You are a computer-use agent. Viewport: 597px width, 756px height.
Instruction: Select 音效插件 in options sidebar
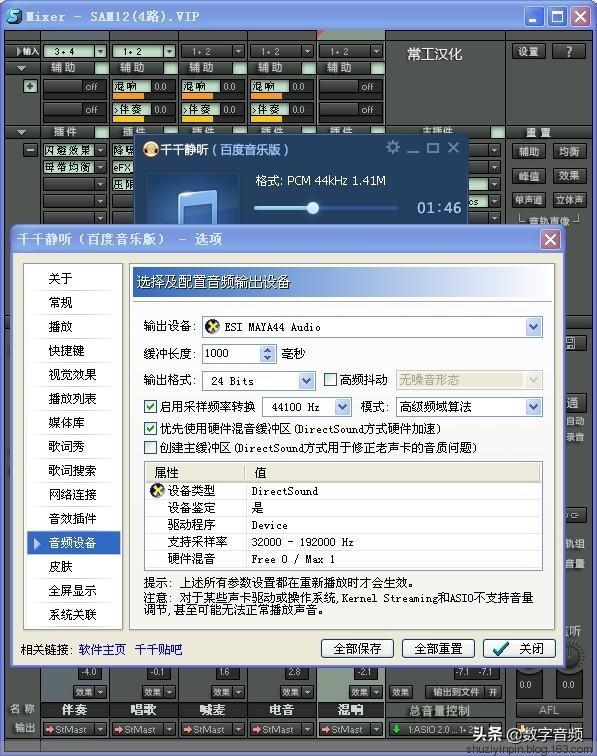[73, 519]
